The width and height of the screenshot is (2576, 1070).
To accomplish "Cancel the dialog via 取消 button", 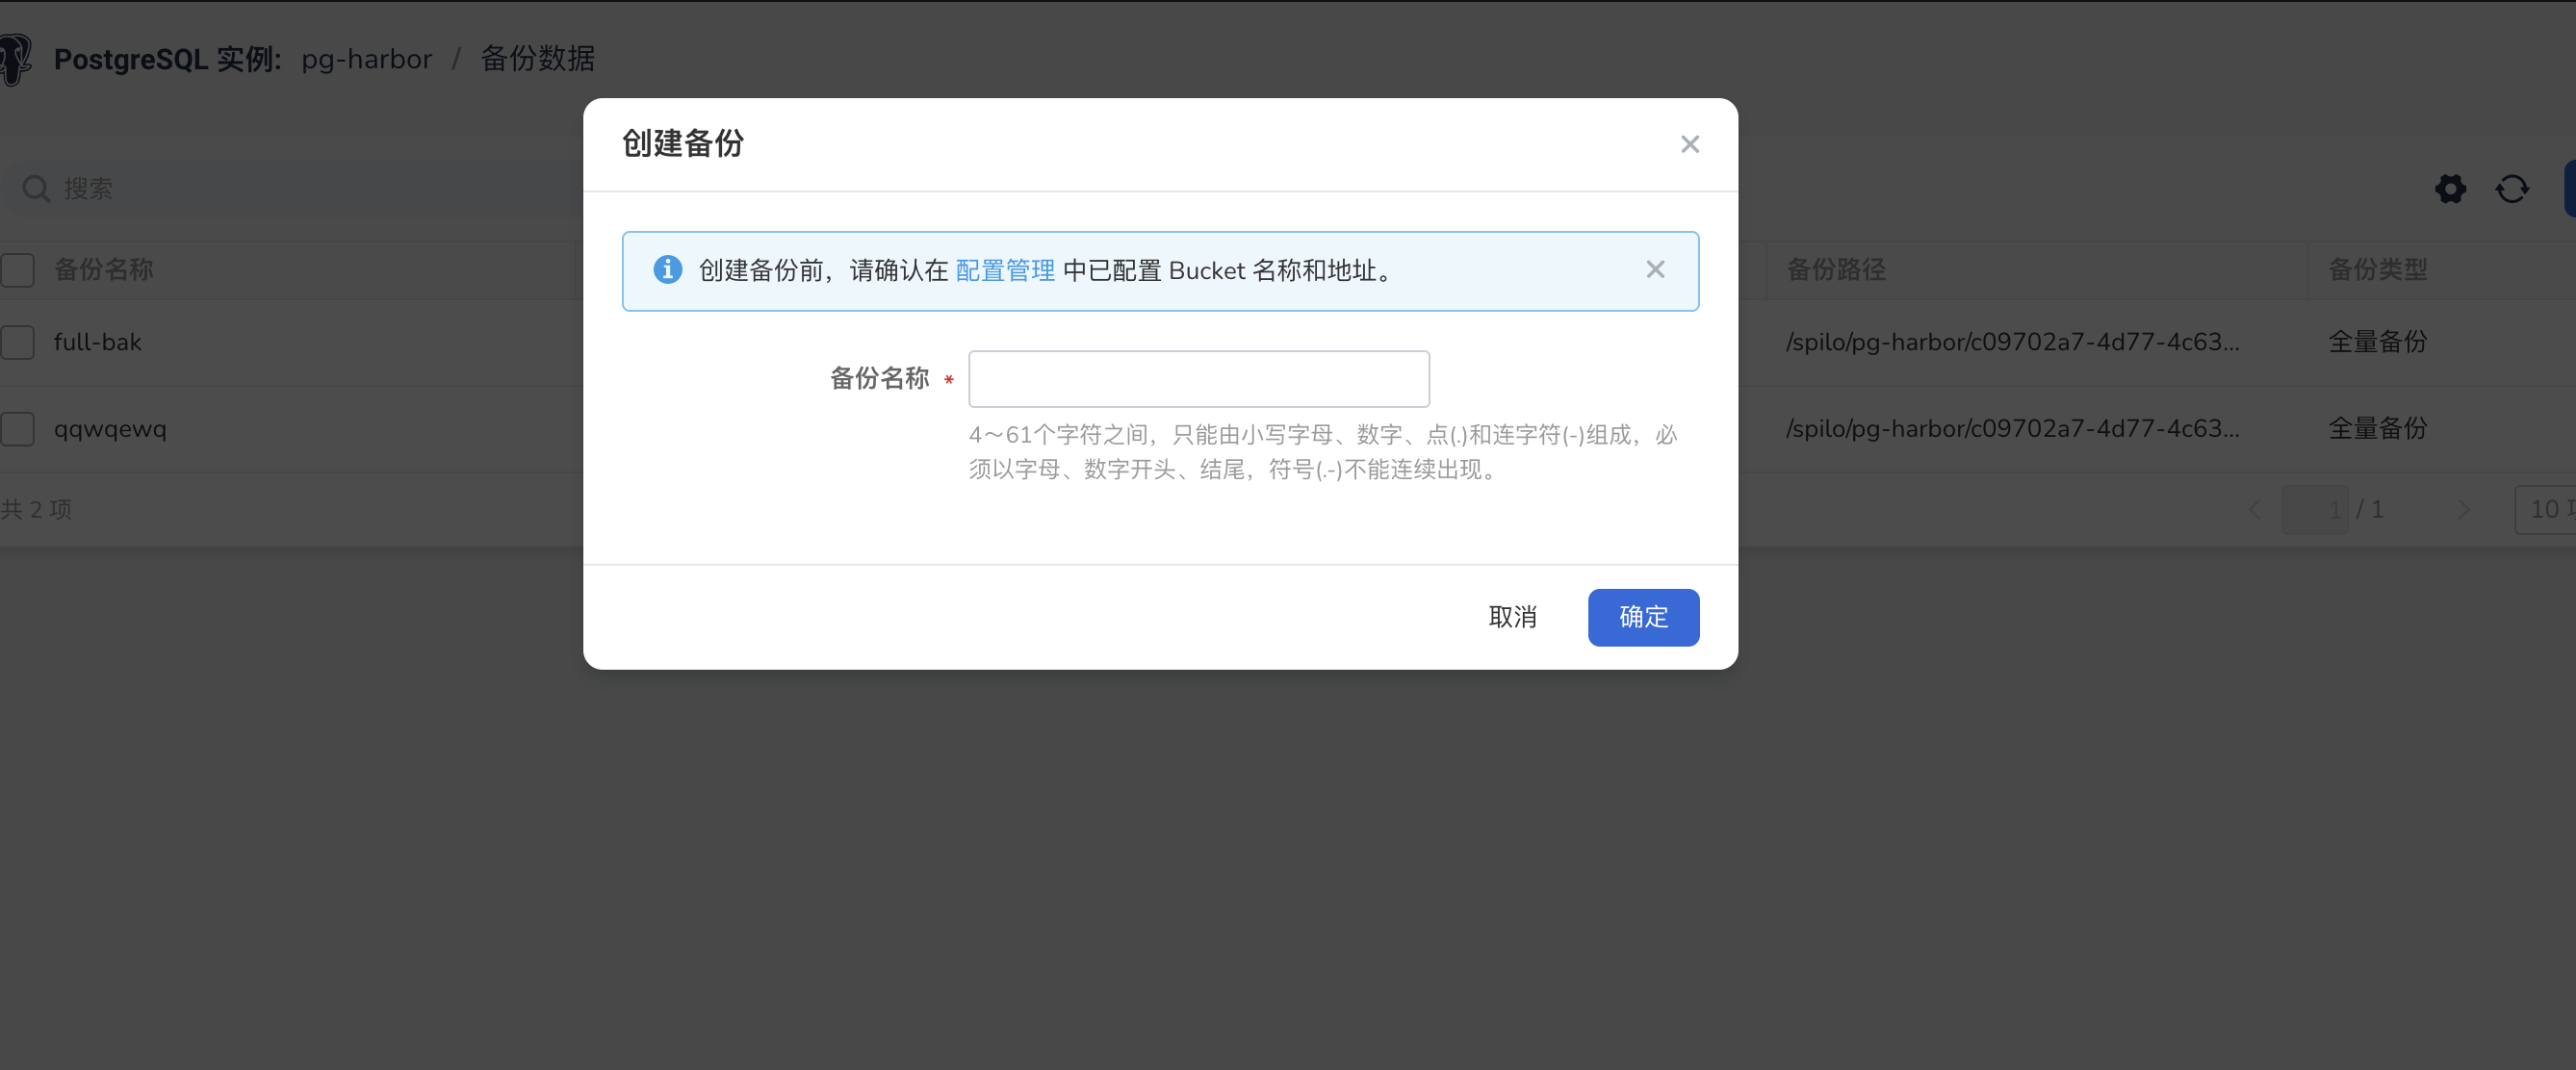I will pyautogui.click(x=1513, y=617).
